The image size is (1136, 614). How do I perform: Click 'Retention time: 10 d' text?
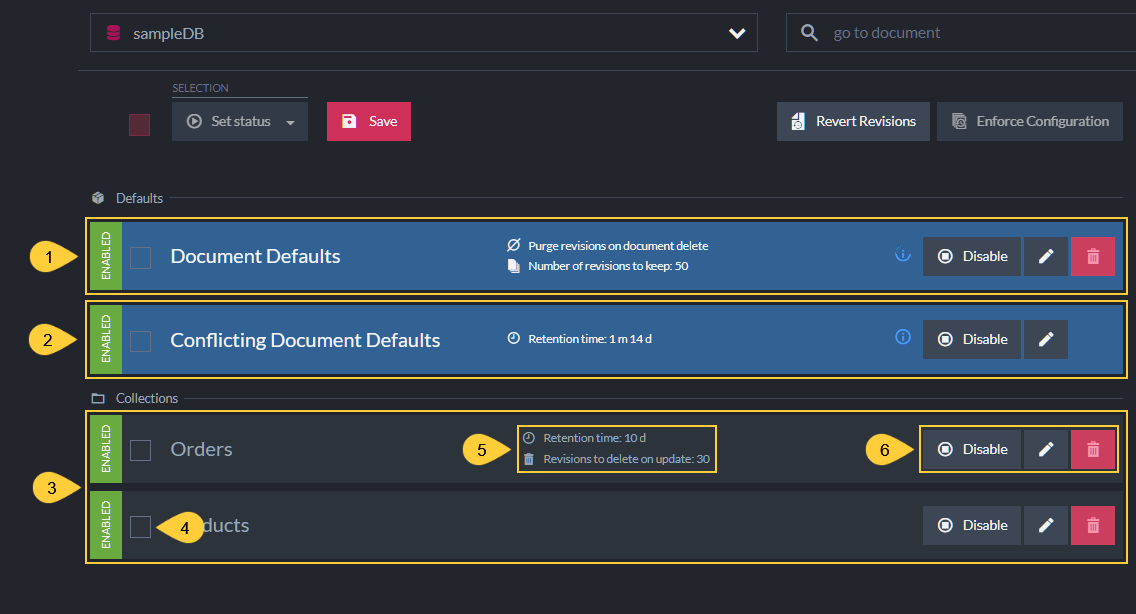click(x=594, y=438)
